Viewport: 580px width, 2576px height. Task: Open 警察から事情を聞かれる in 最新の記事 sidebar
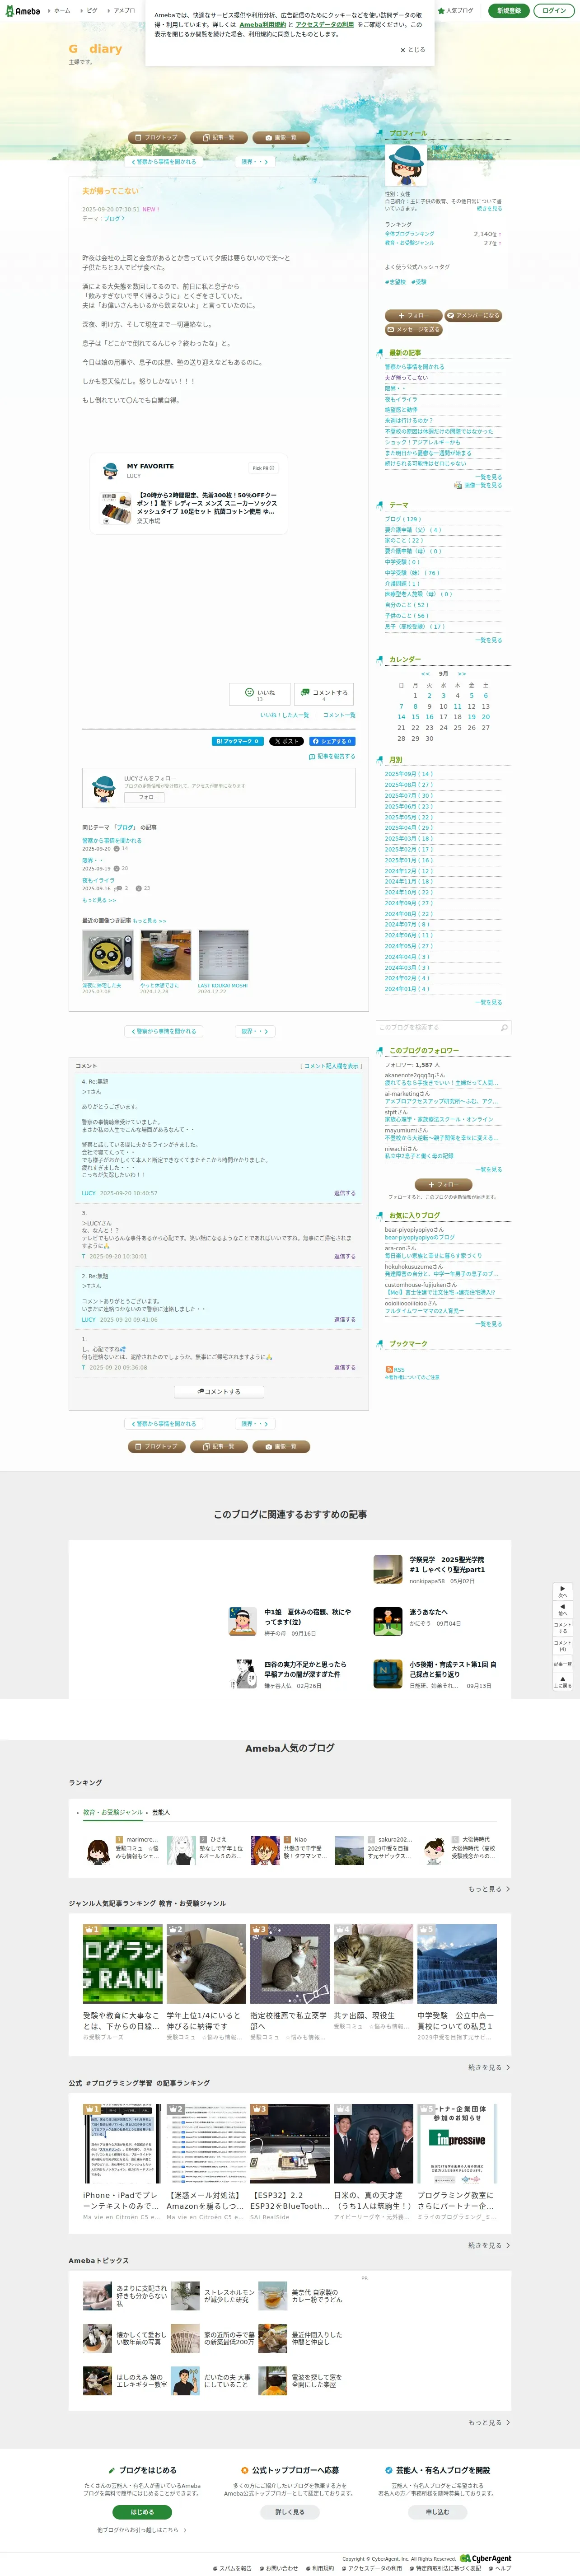pyautogui.click(x=415, y=367)
